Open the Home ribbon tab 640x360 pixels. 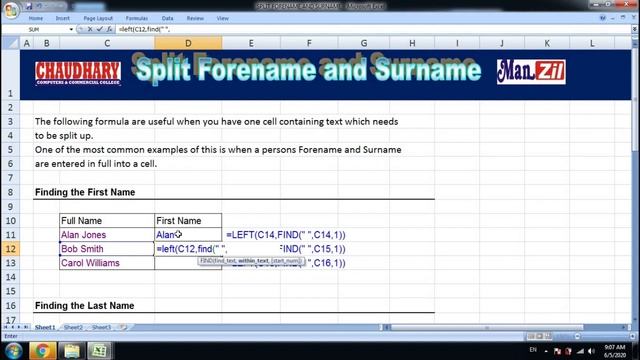pyautogui.click(x=36, y=18)
